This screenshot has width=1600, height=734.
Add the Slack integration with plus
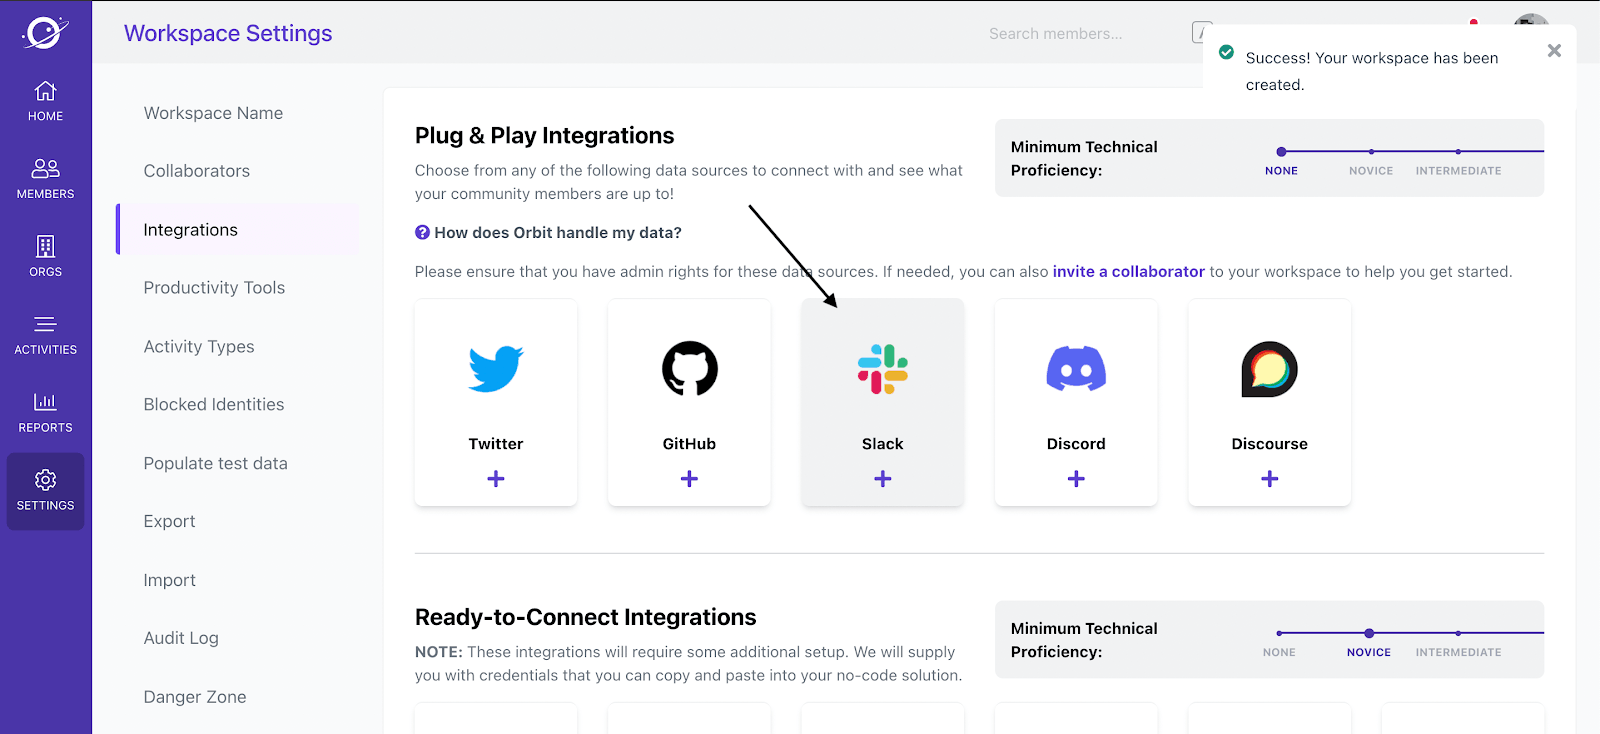point(883,479)
